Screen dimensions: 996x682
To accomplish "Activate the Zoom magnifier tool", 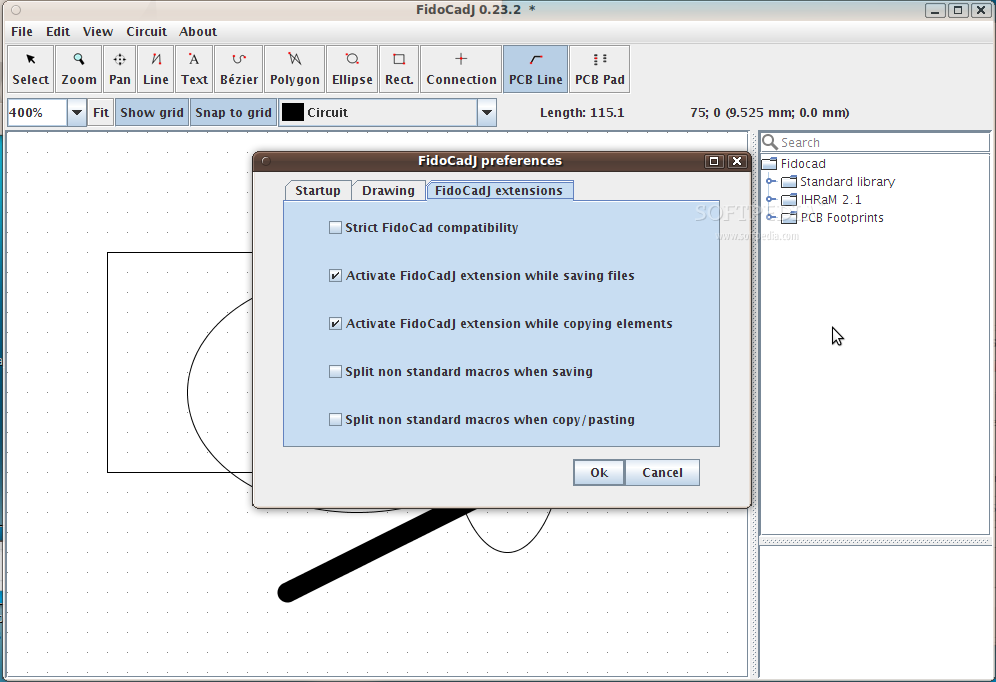I will 79,69.
